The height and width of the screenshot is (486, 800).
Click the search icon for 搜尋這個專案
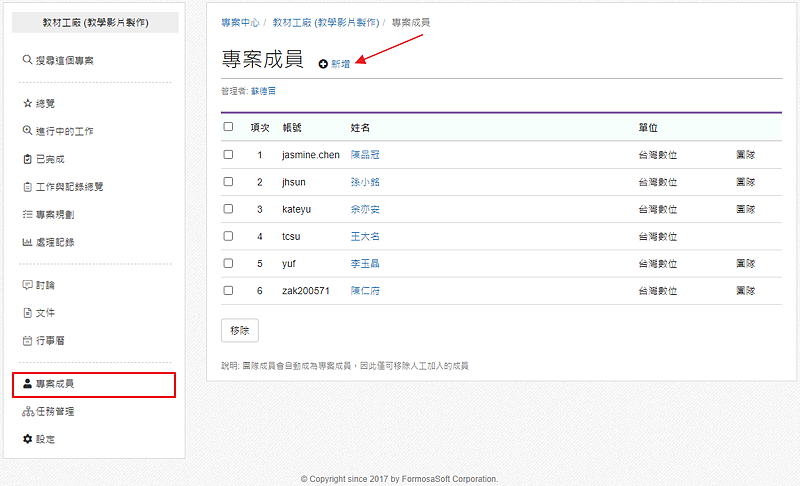[27, 60]
